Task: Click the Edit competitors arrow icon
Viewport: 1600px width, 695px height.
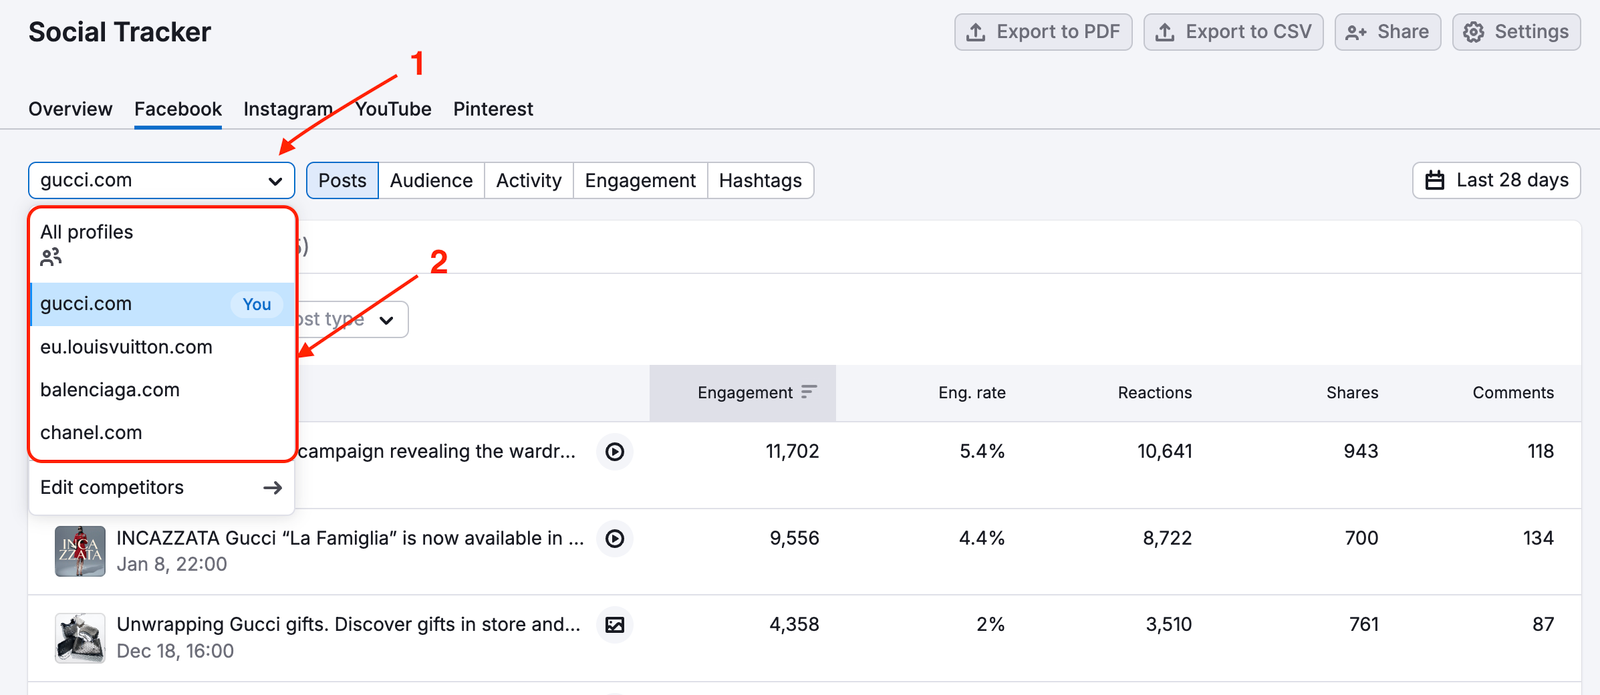Action: pyautogui.click(x=272, y=488)
